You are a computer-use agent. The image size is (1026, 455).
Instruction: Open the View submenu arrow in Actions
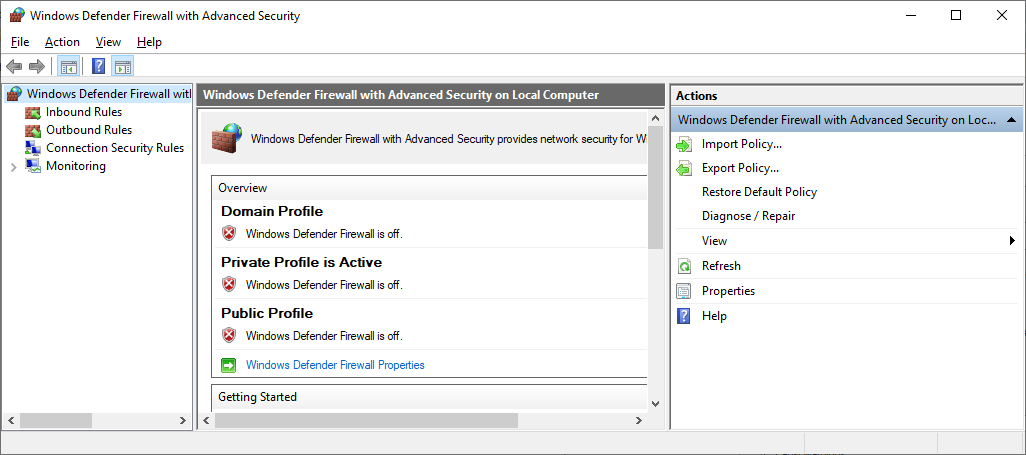(x=1012, y=241)
